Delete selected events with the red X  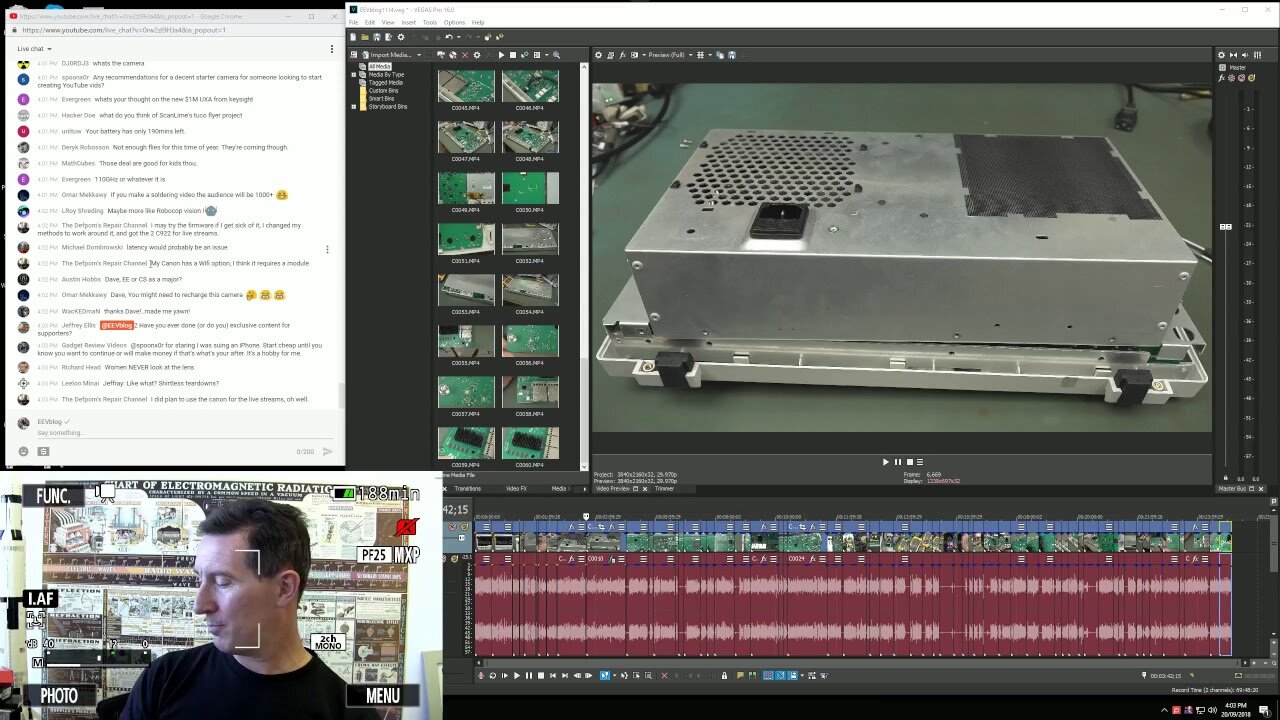pyautogui.click(x=664, y=675)
